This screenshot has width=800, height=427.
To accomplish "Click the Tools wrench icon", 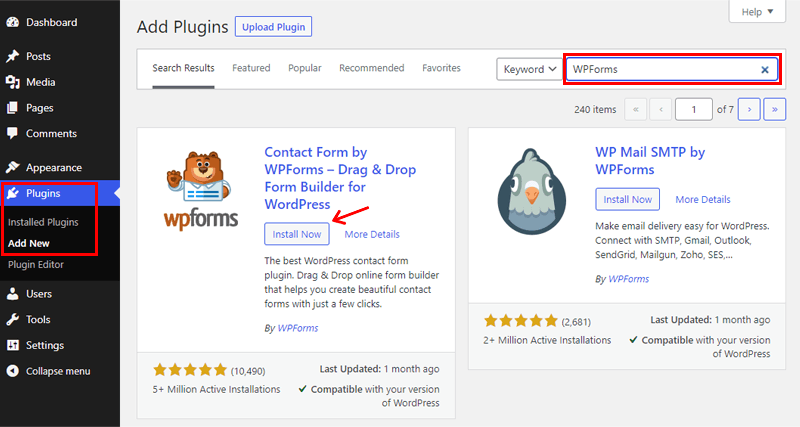I will tap(13, 319).
